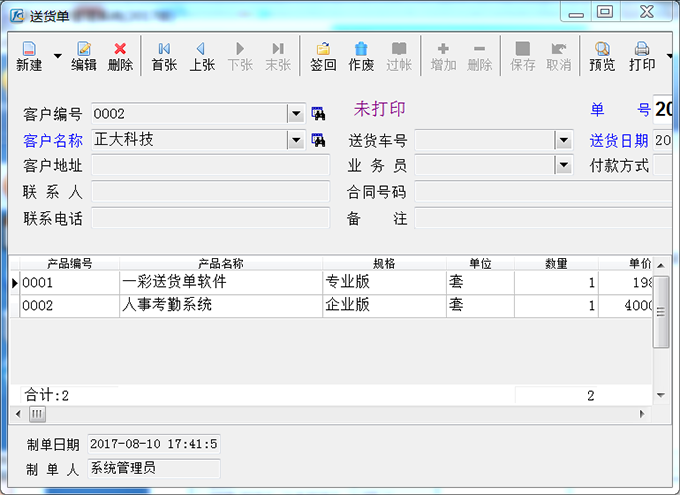
Task: Click the 客户地址 input field
Action: click(x=210, y=166)
